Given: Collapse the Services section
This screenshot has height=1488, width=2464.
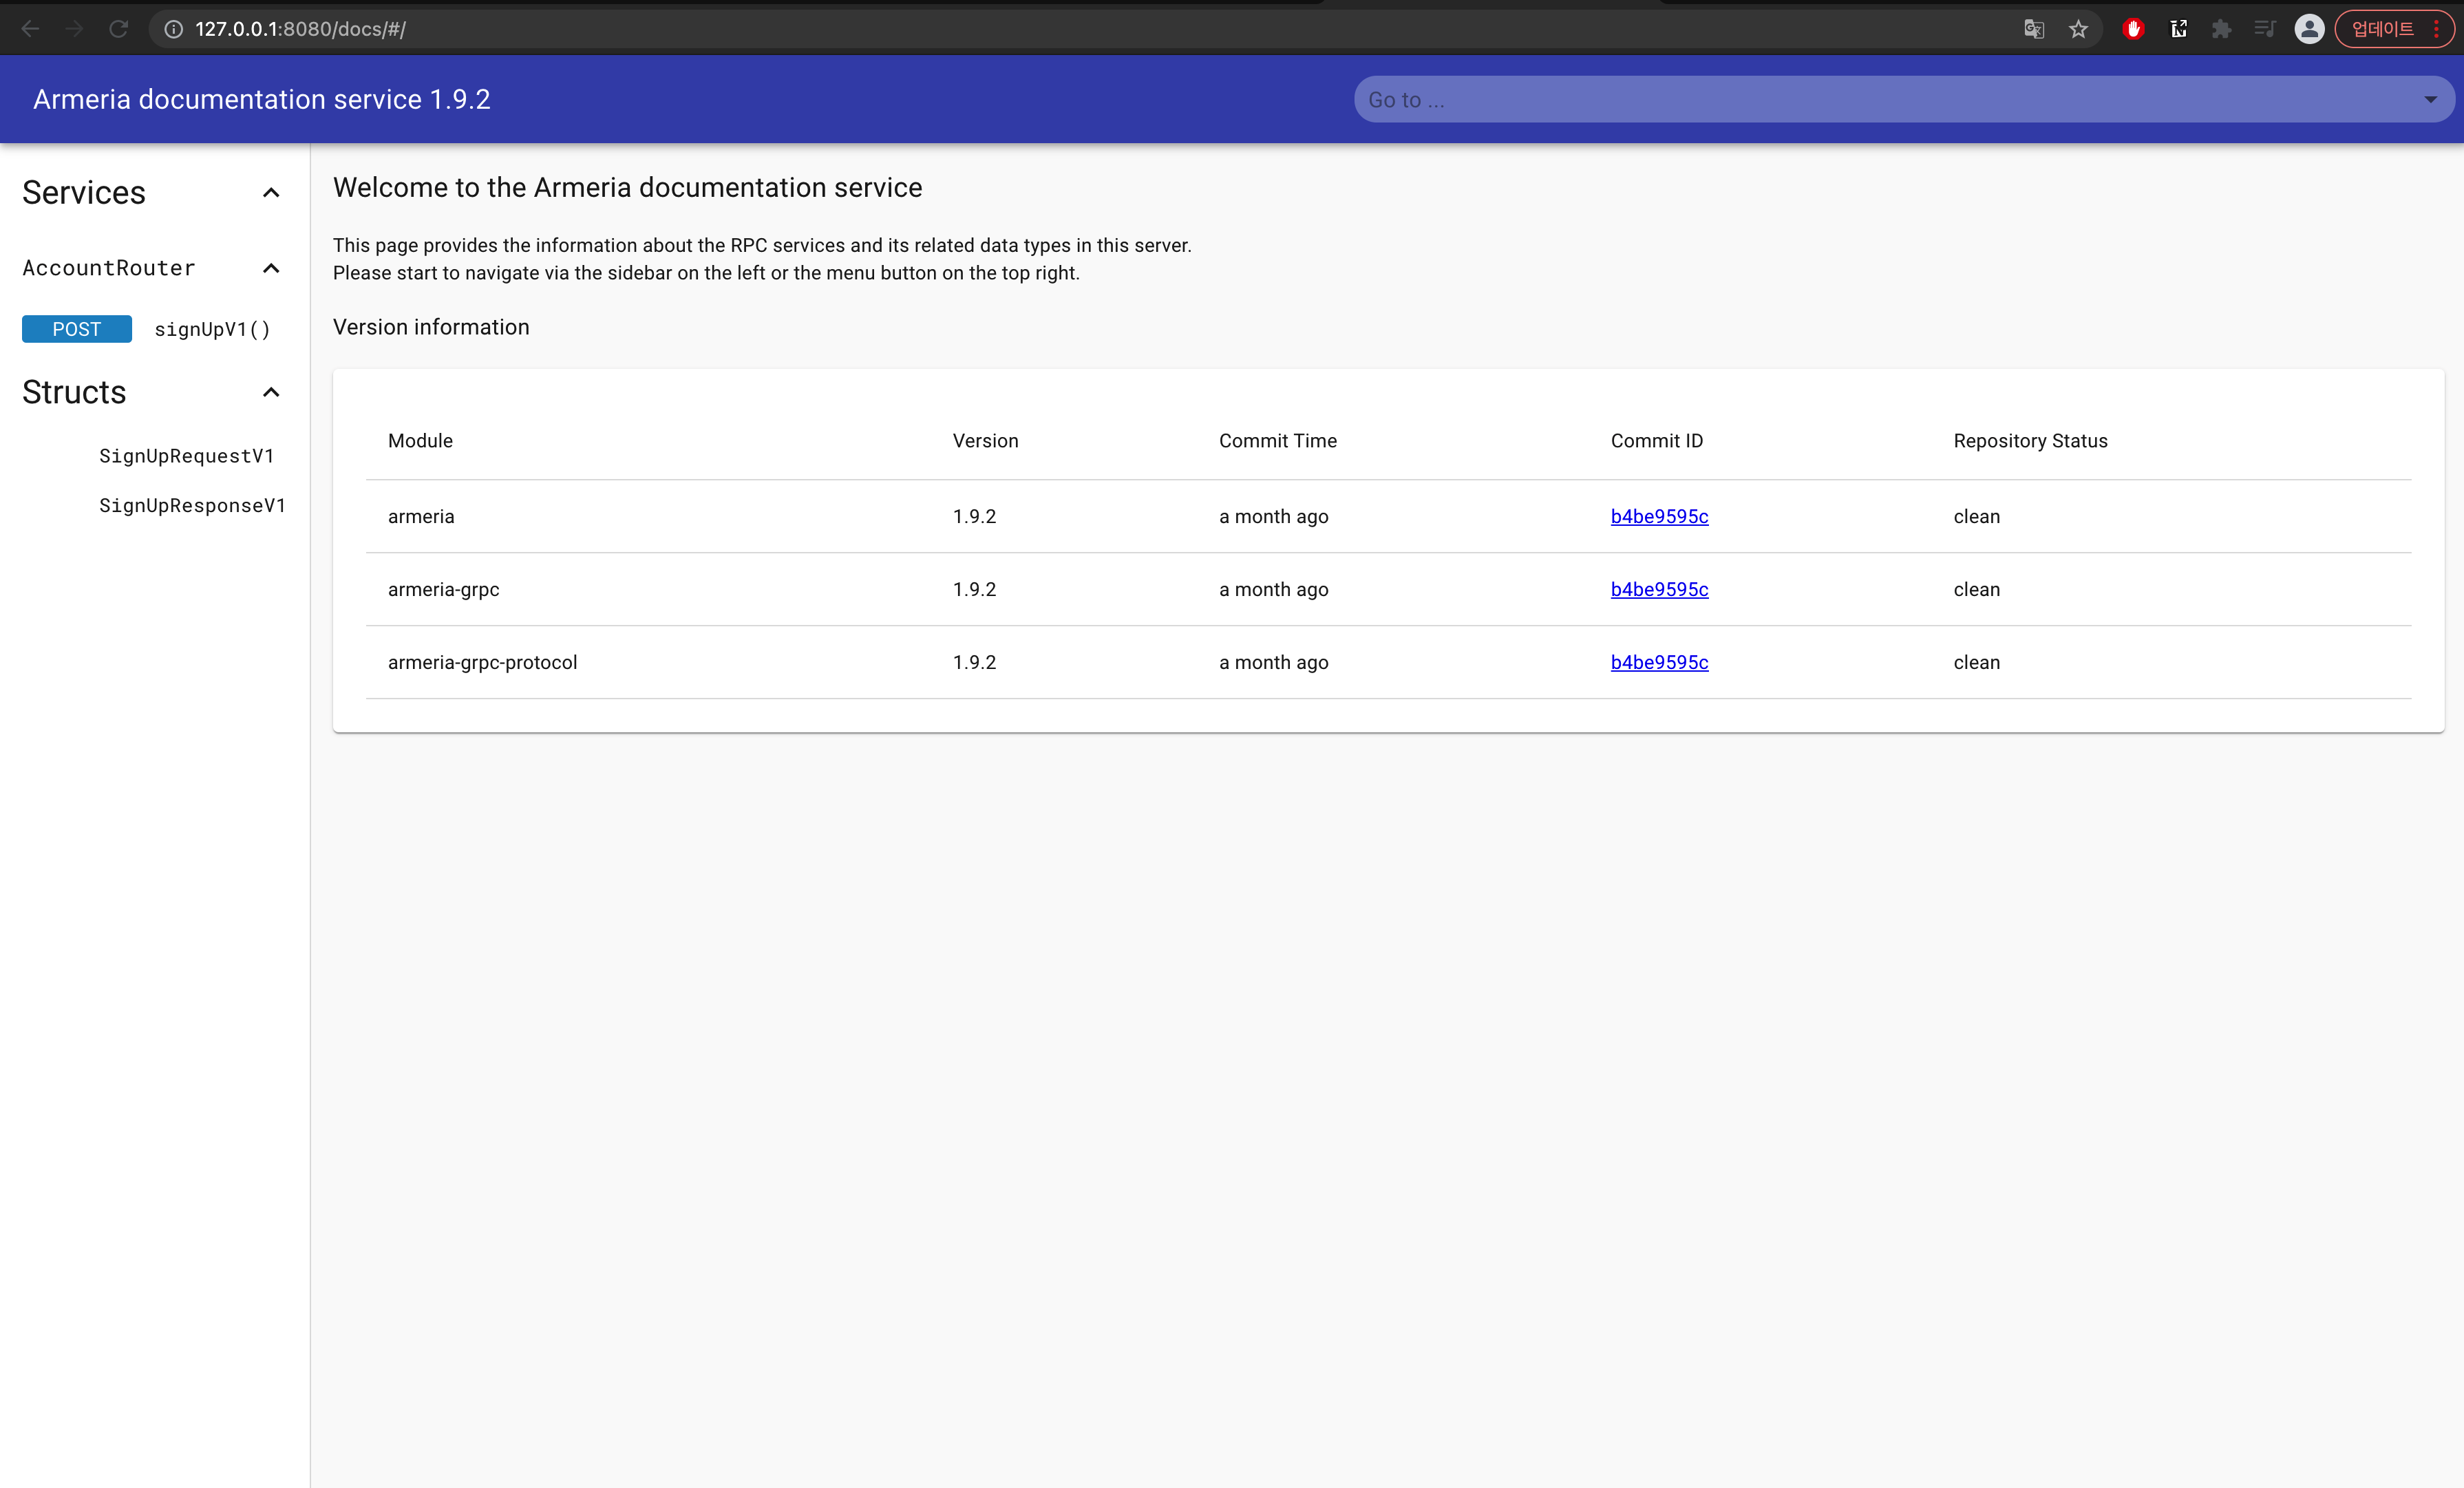Looking at the screenshot, I should point(271,192).
